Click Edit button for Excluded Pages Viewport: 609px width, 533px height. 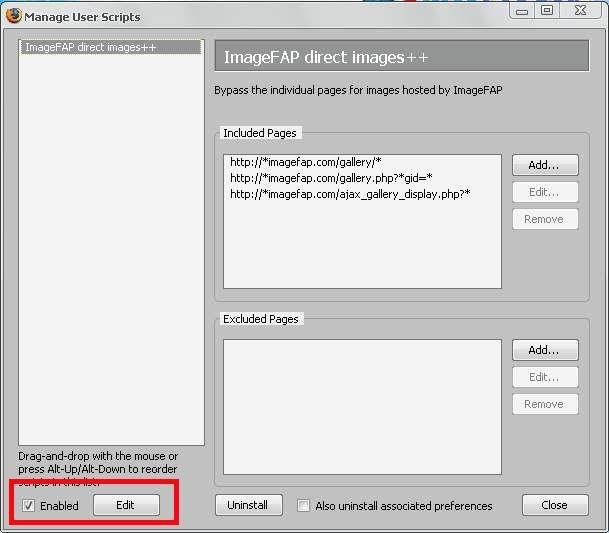(545, 377)
